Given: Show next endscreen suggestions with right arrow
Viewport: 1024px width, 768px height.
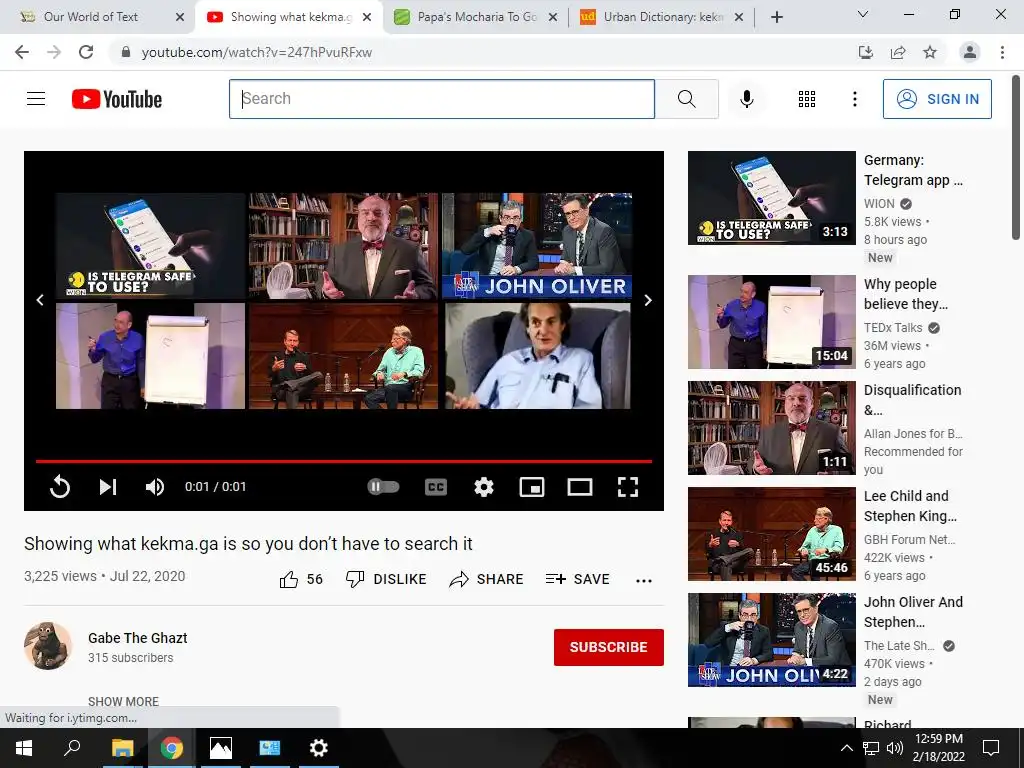Looking at the screenshot, I should [x=648, y=300].
